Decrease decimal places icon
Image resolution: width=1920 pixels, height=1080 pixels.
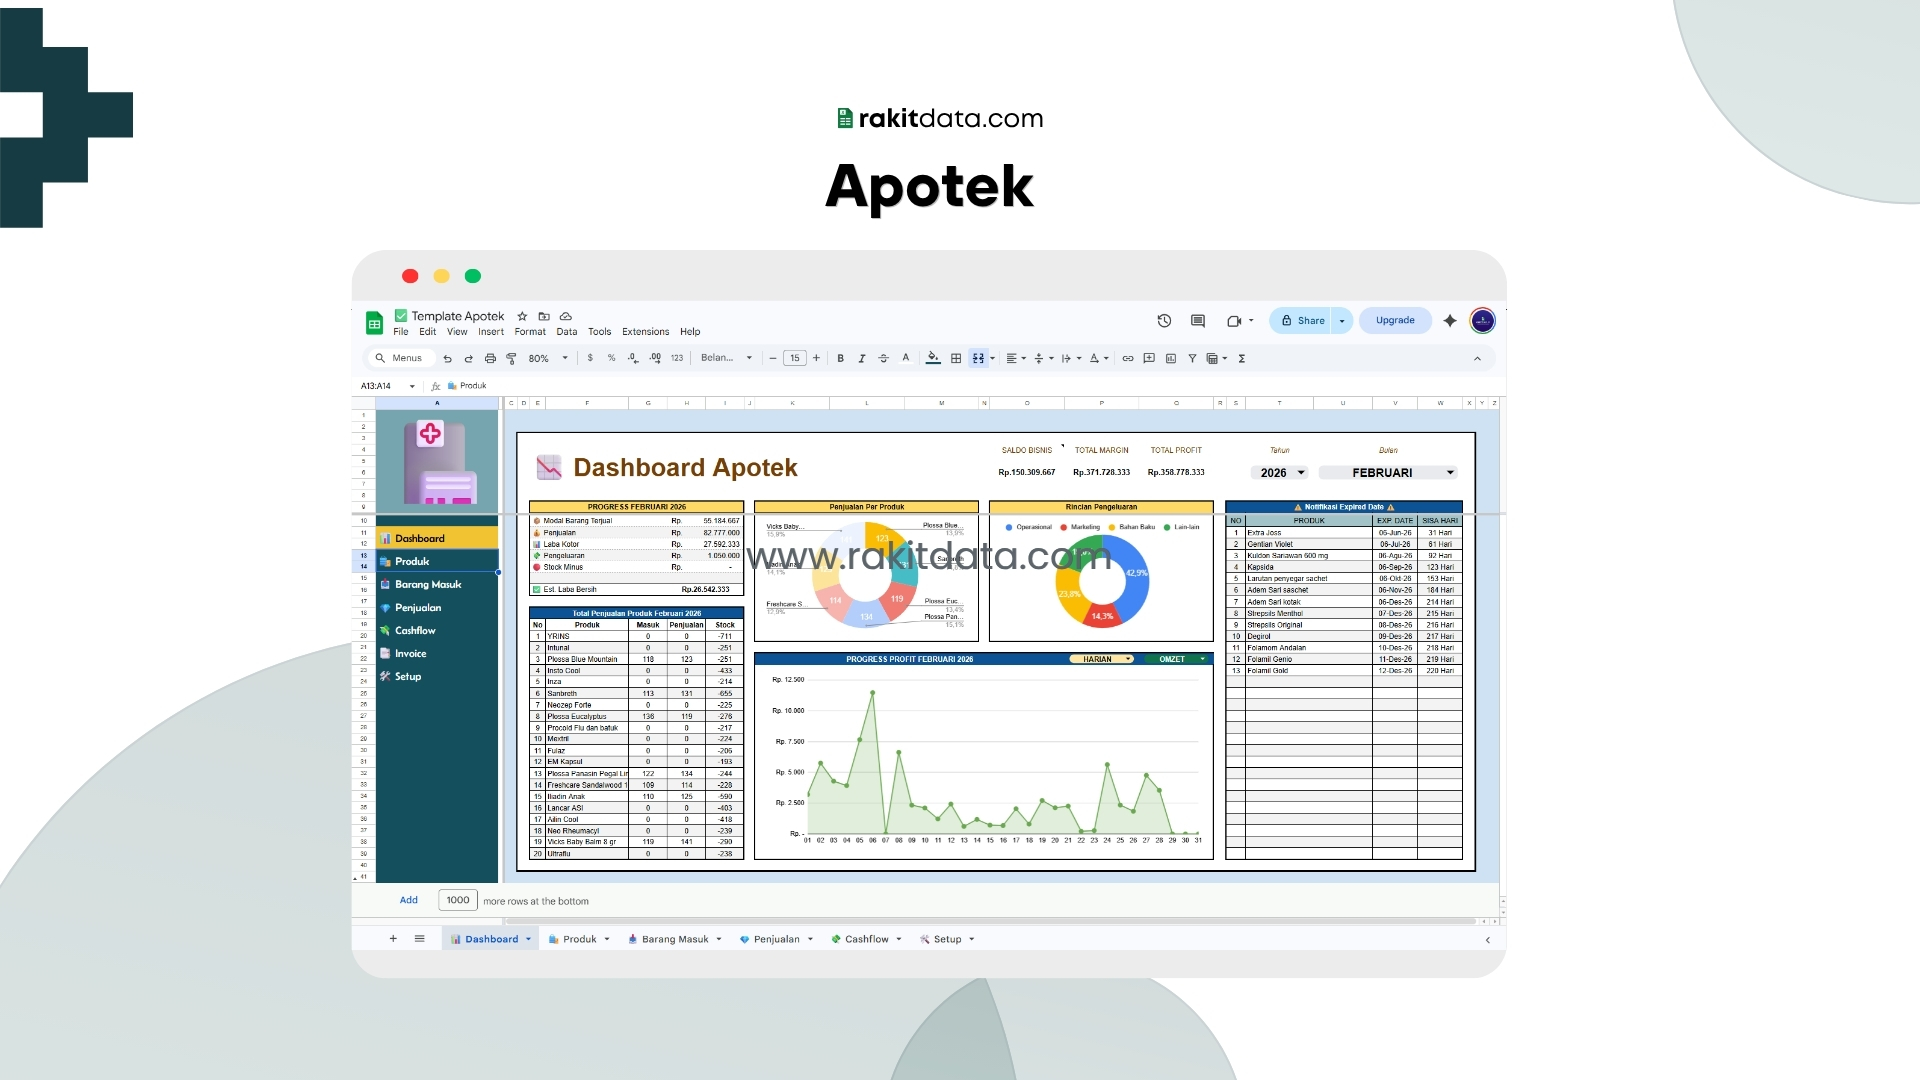tap(633, 358)
